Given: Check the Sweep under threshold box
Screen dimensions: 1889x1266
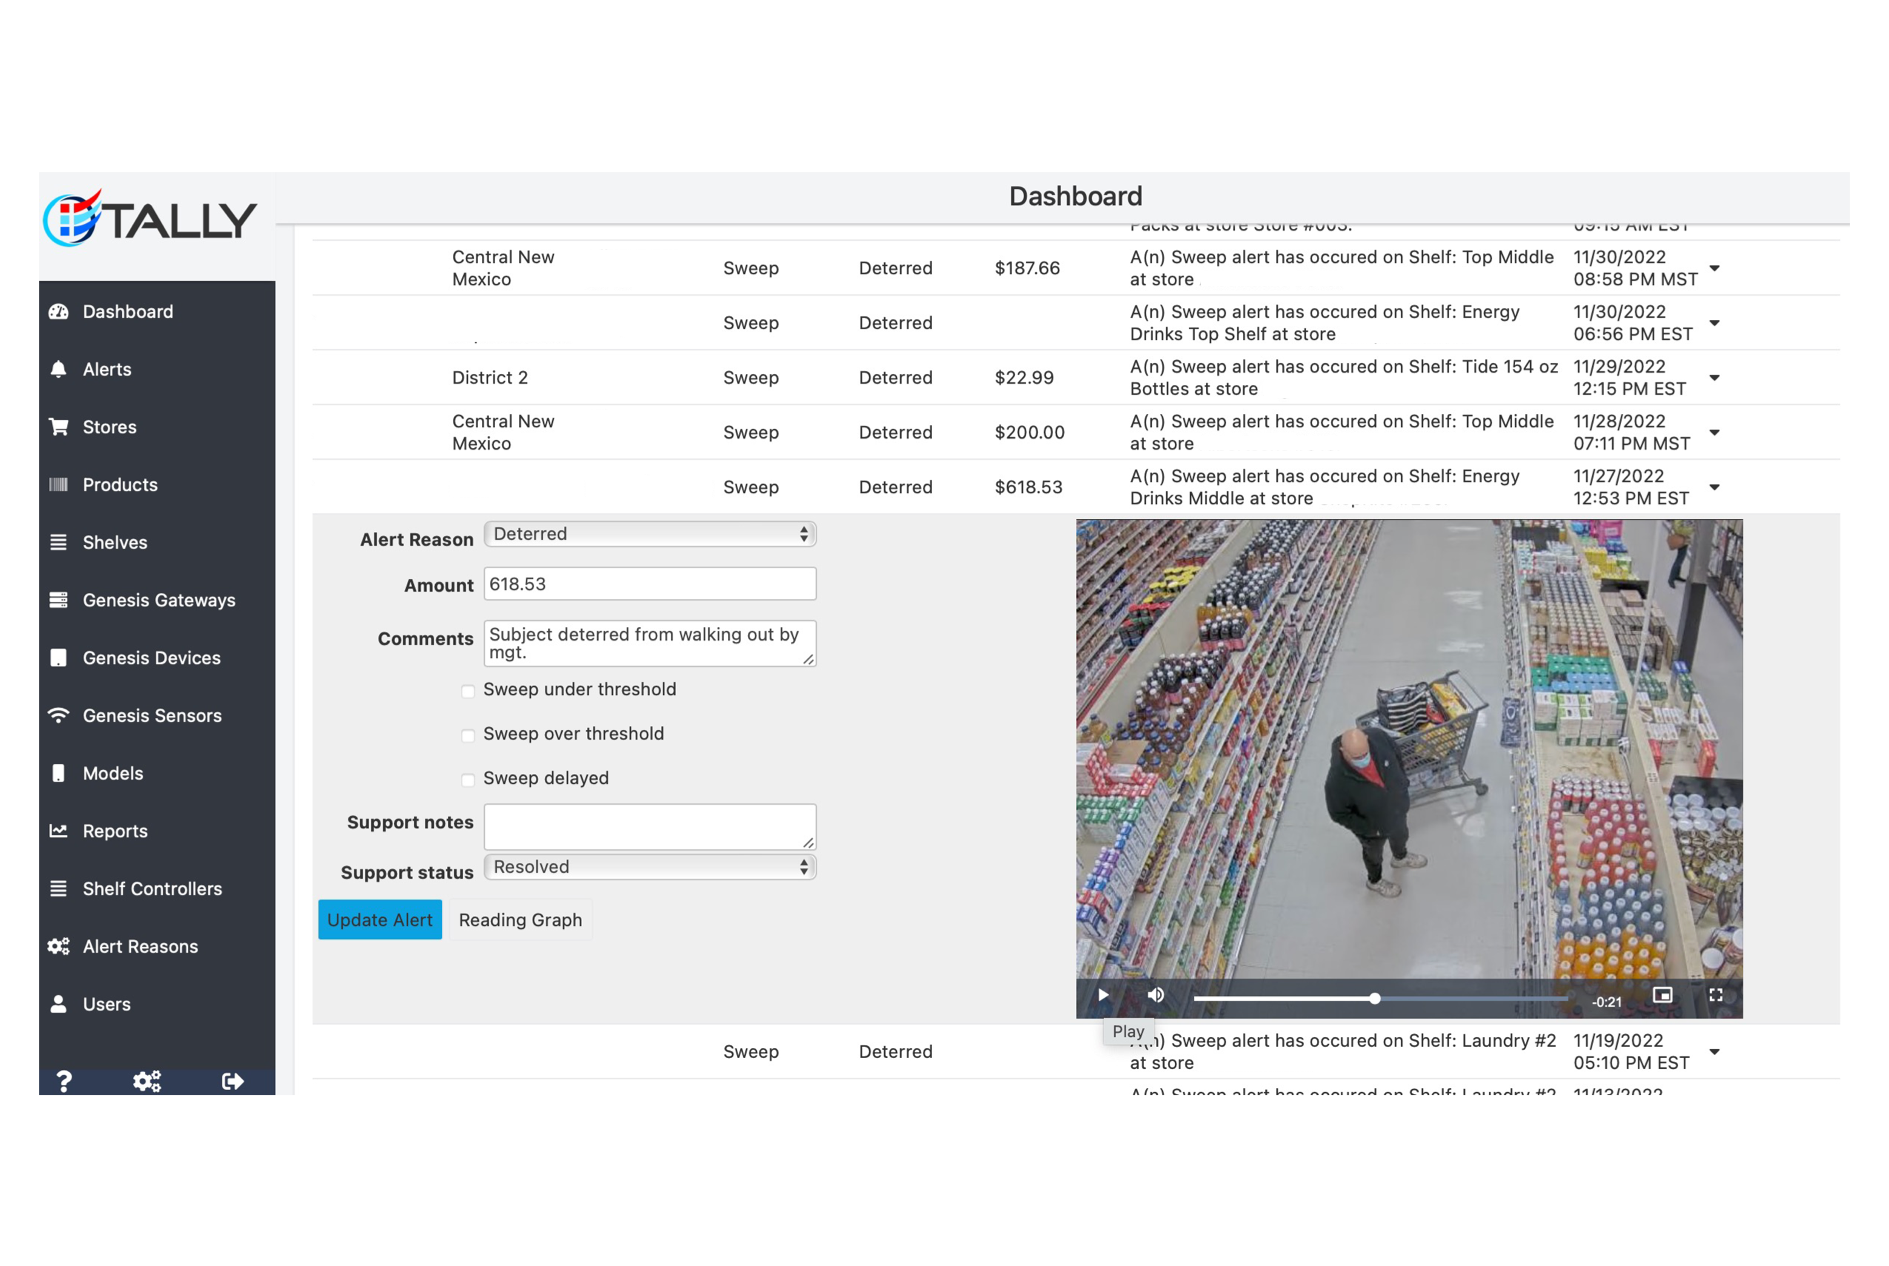Looking at the screenshot, I should click(x=468, y=691).
